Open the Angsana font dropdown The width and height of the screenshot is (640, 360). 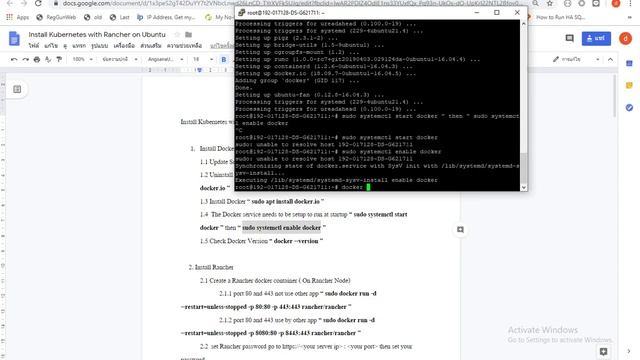pyautogui.click(x=165, y=60)
